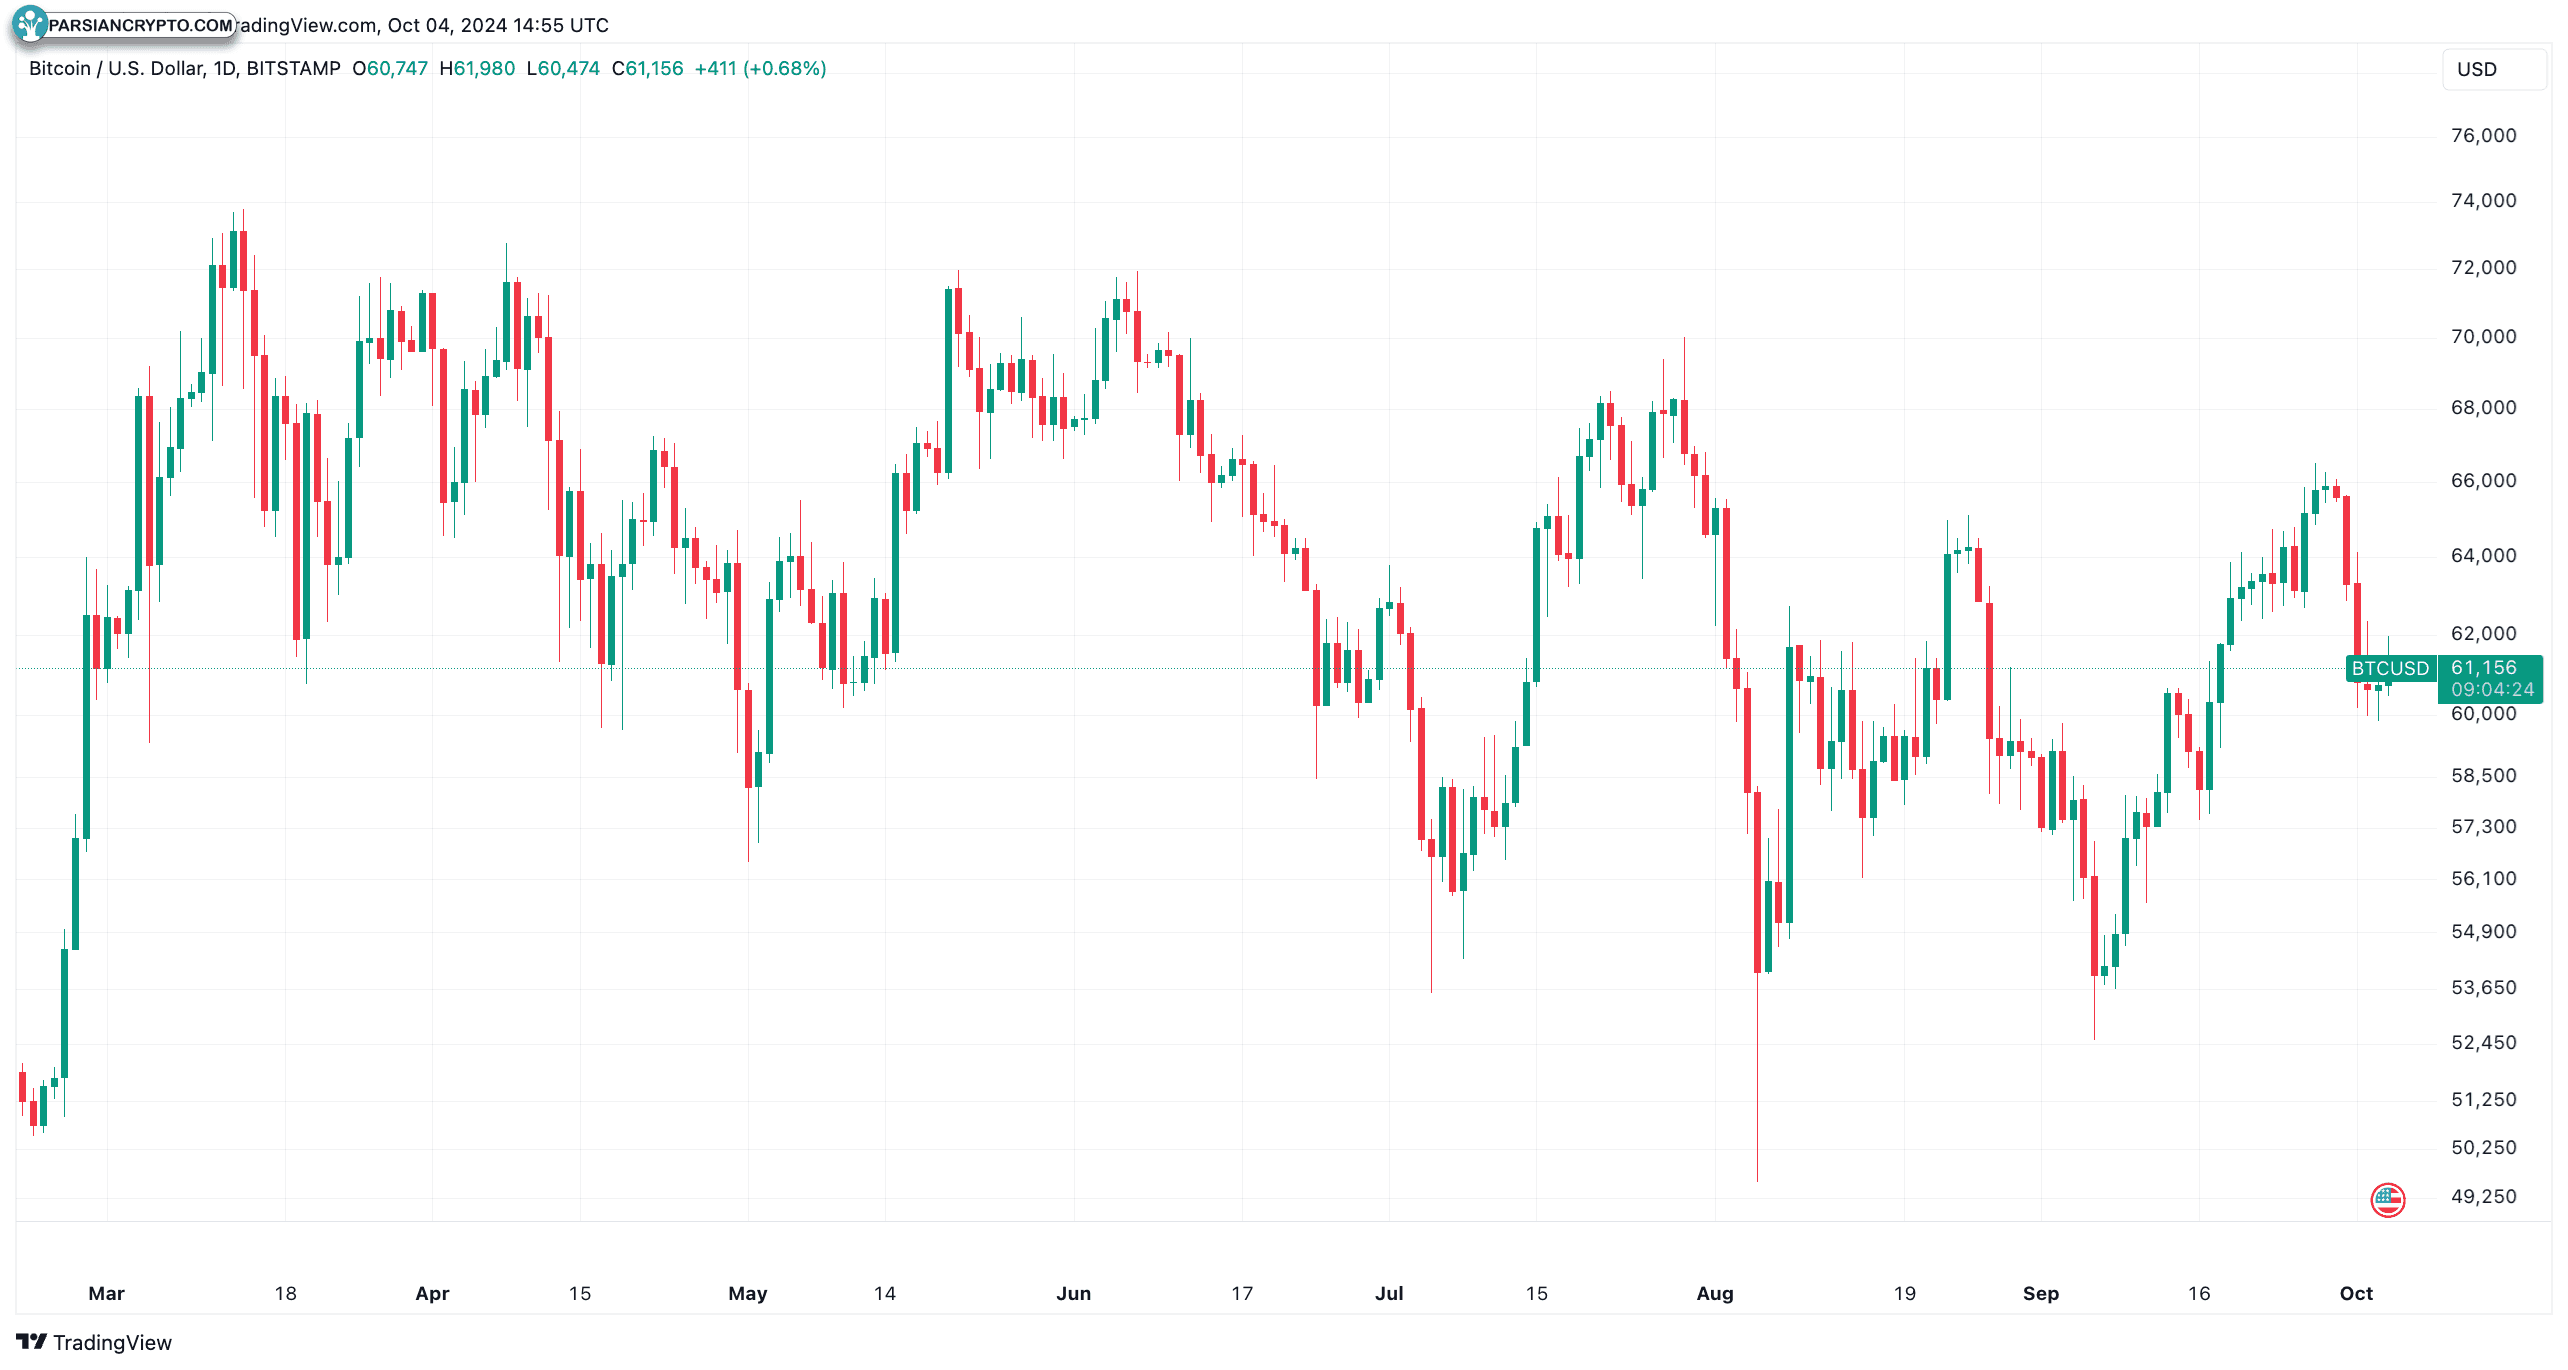Click the 49,250 price axis label
This screenshot has width=2568, height=1370.
(x=2483, y=1196)
